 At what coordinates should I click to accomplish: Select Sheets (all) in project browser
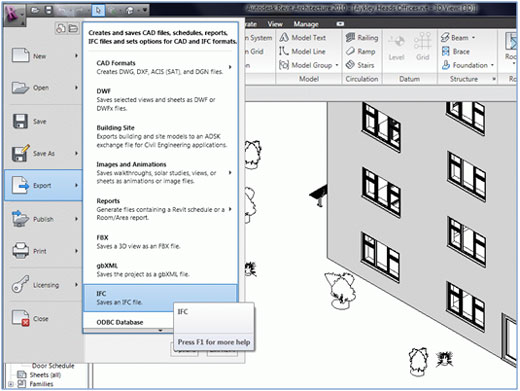[x=45, y=375]
